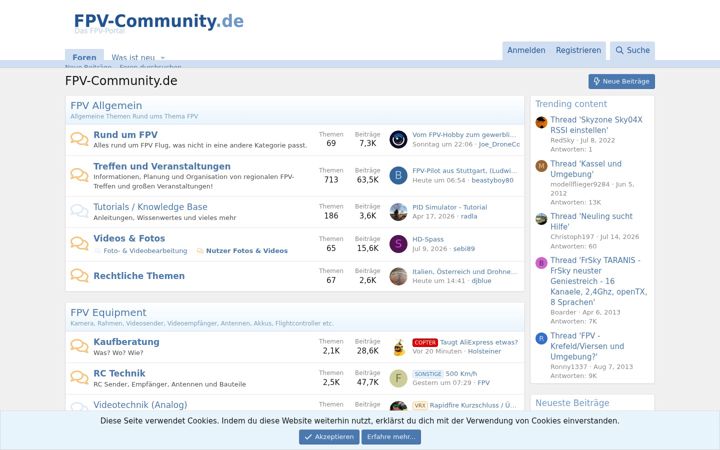
Task: Open latest post PID Simulator - Tutorial
Action: point(450,207)
